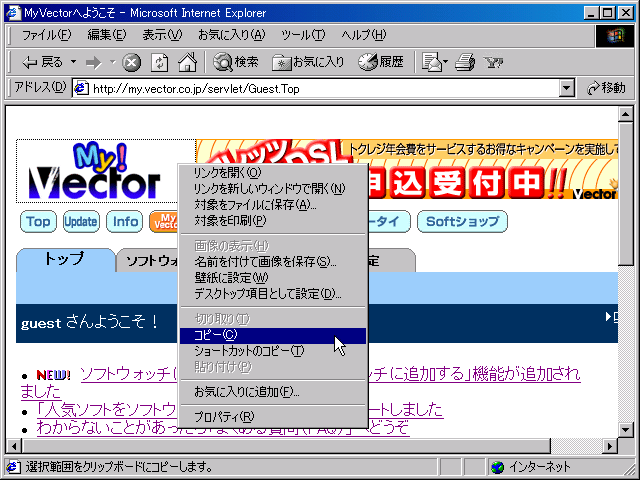This screenshot has width=640, height=480.
Task: Choose デスクトップ項目として設定(D)
Action: click(273, 293)
